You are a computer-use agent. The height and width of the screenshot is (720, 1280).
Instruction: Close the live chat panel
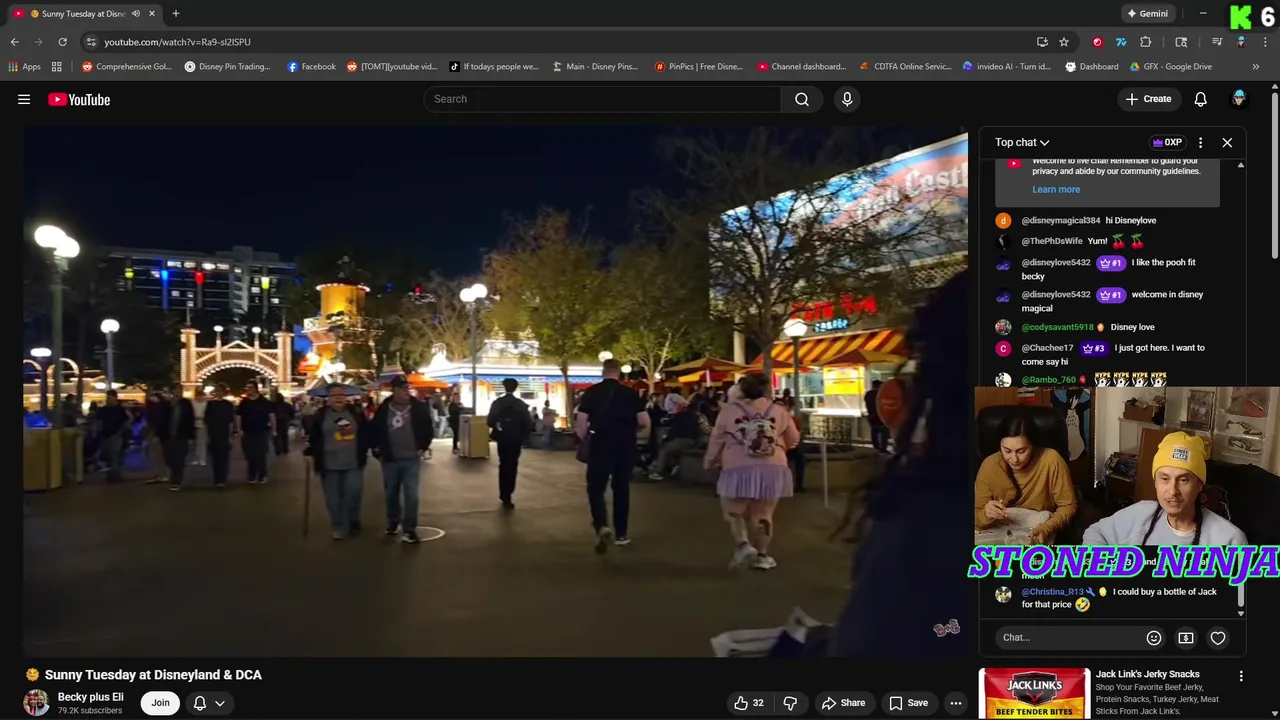pos(1227,142)
